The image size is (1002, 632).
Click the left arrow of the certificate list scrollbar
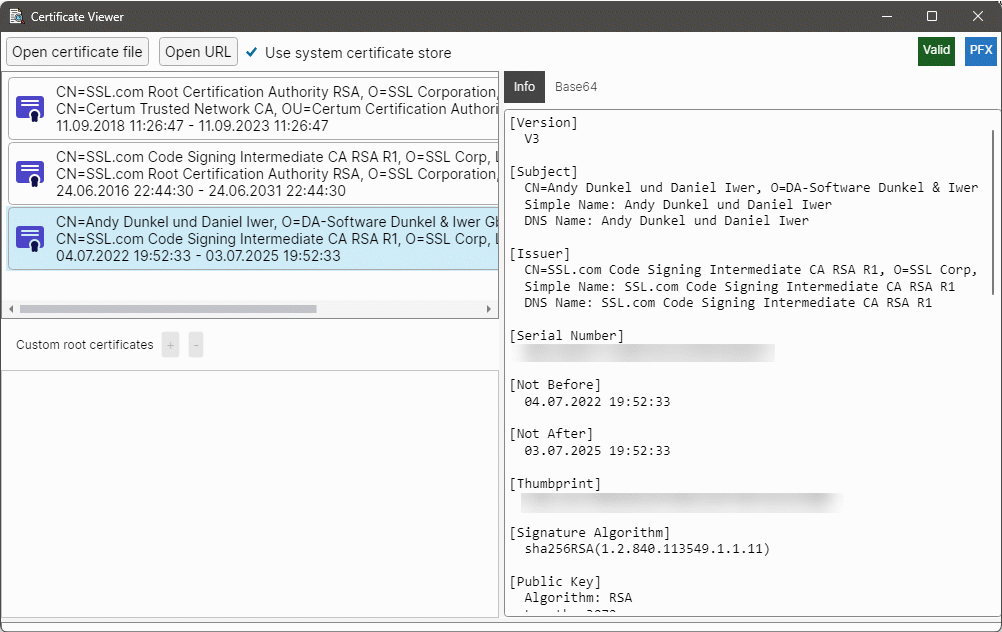tap(11, 309)
